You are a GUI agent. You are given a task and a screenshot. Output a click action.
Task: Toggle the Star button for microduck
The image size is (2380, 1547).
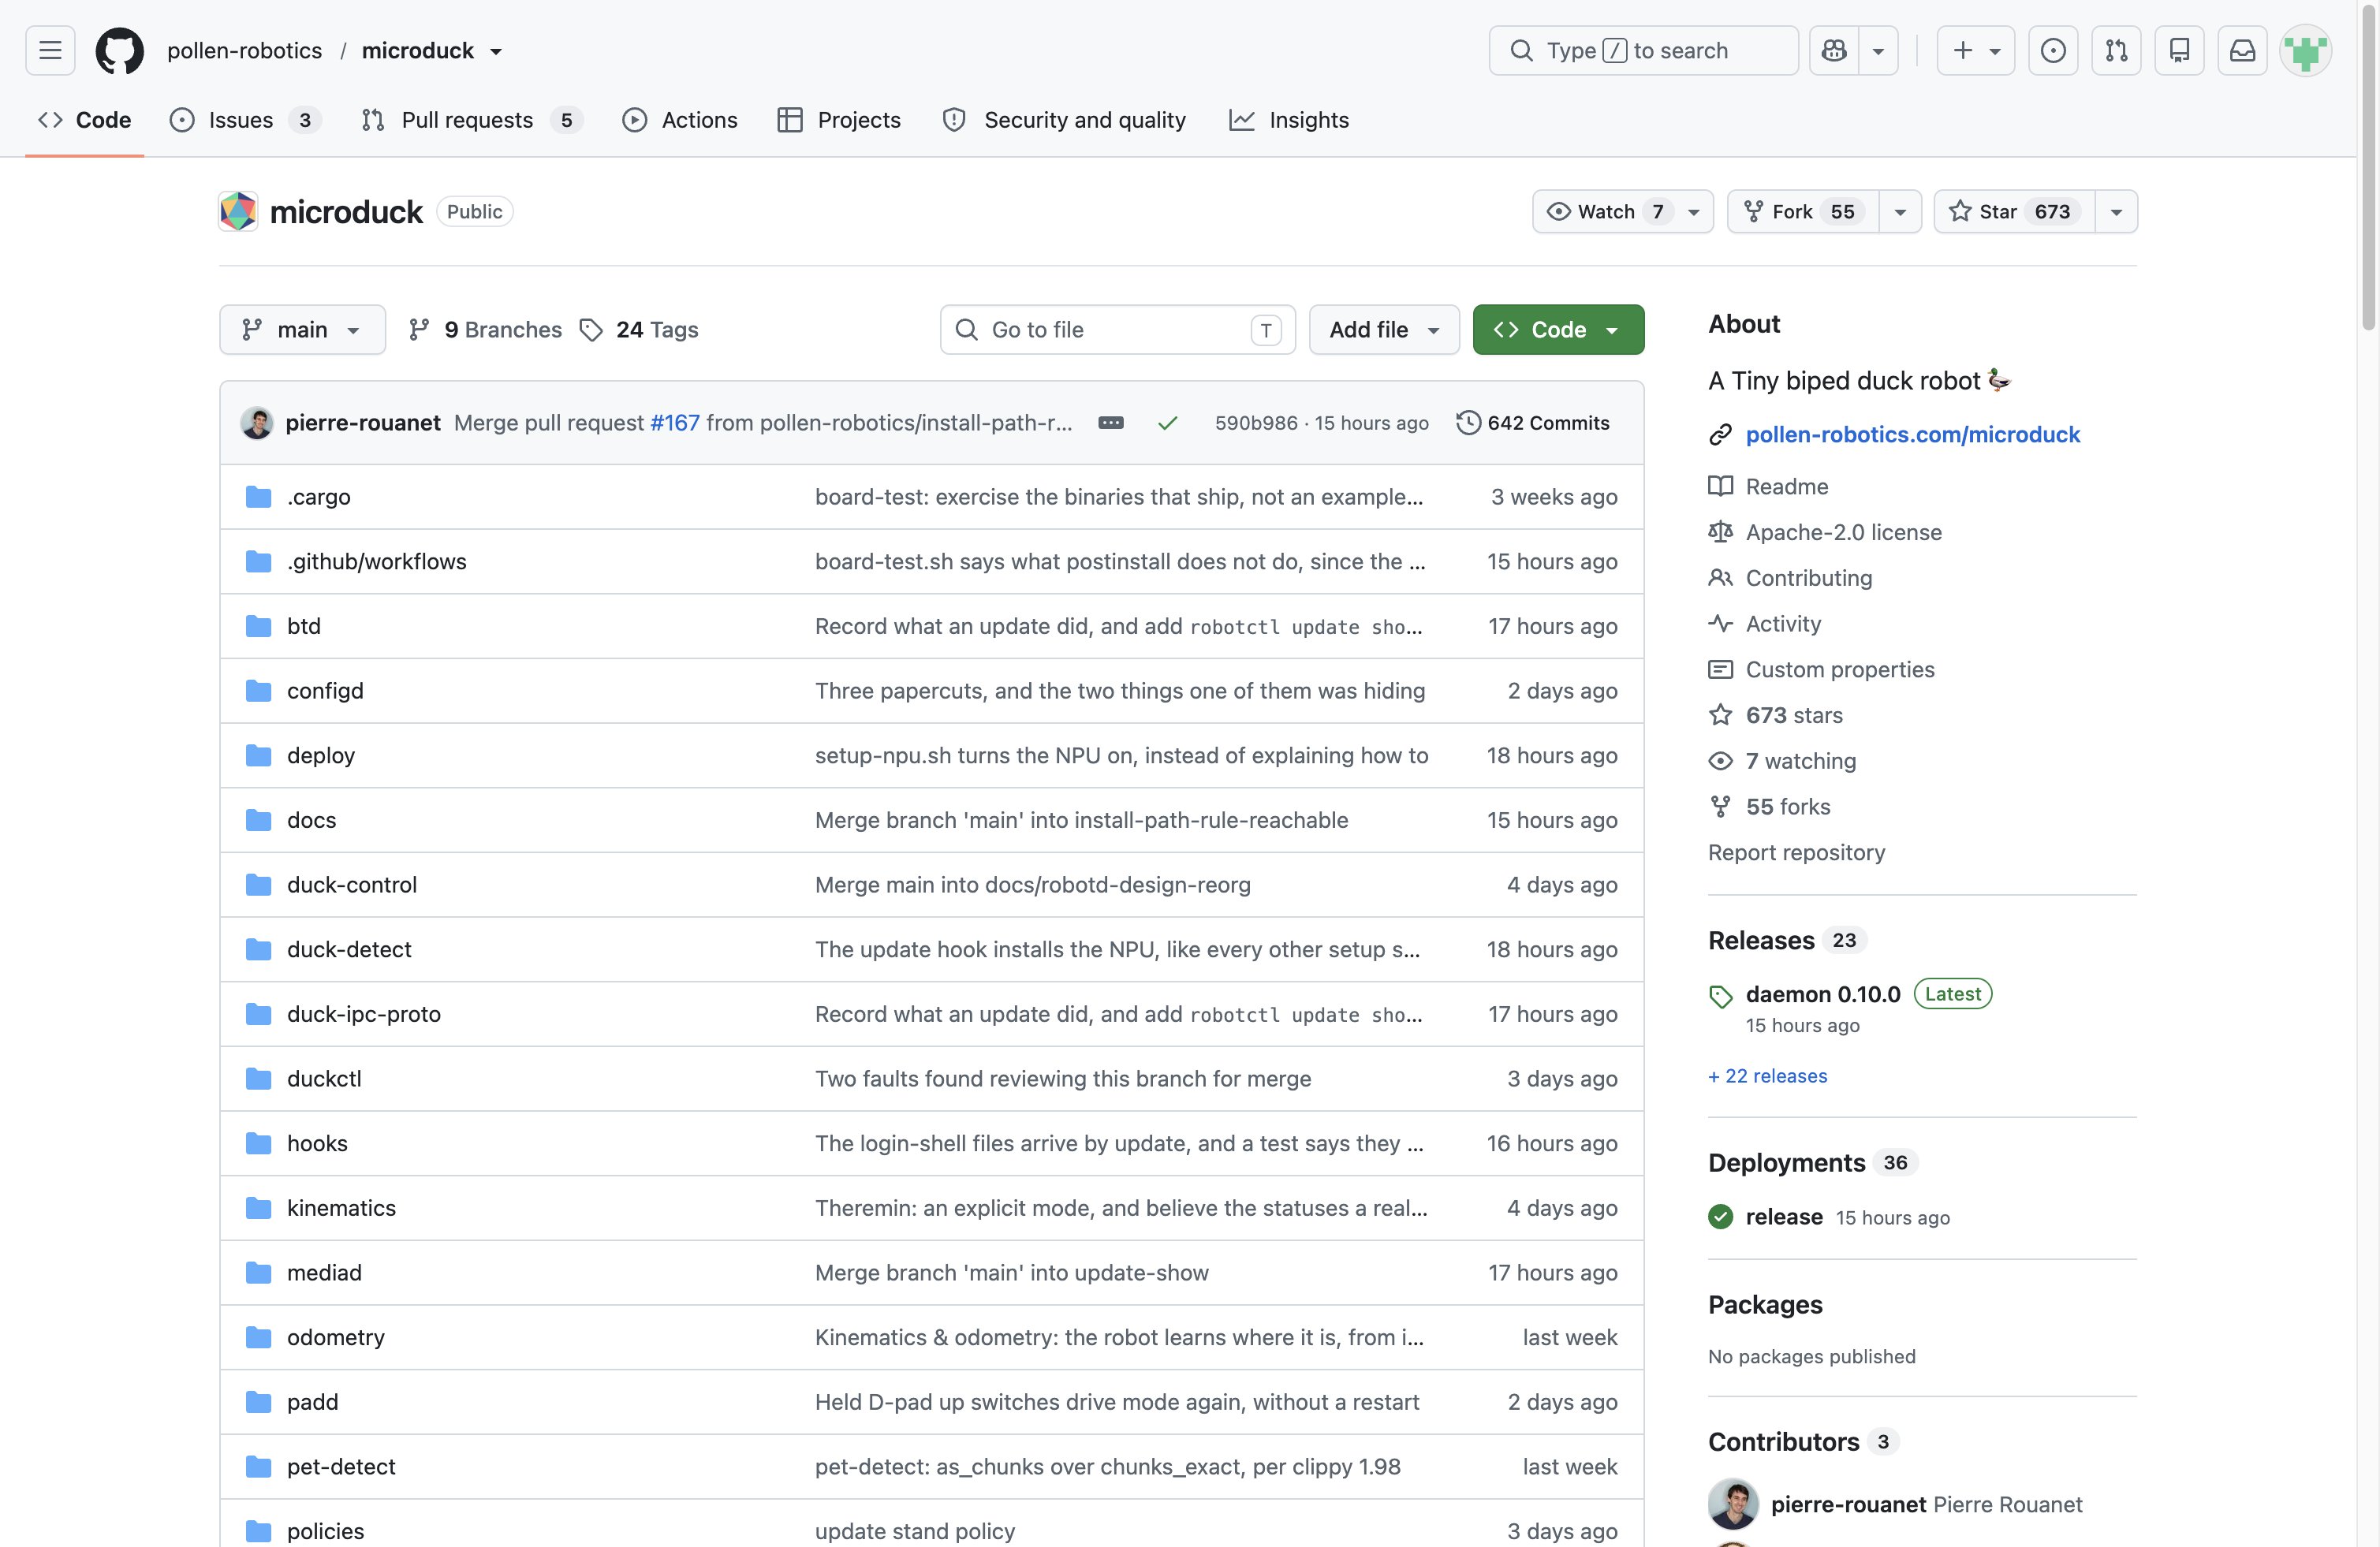[2014, 211]
